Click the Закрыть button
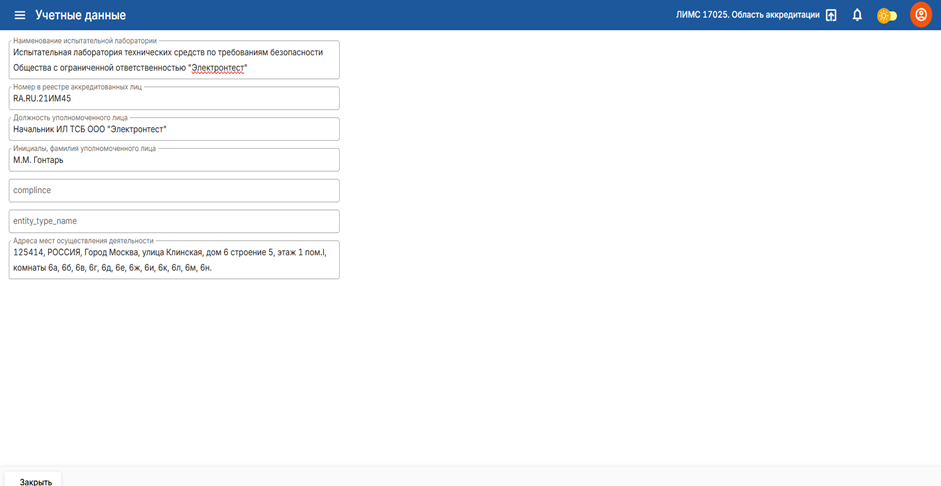Viewport: 941px width, 486px height. [35, 481]
